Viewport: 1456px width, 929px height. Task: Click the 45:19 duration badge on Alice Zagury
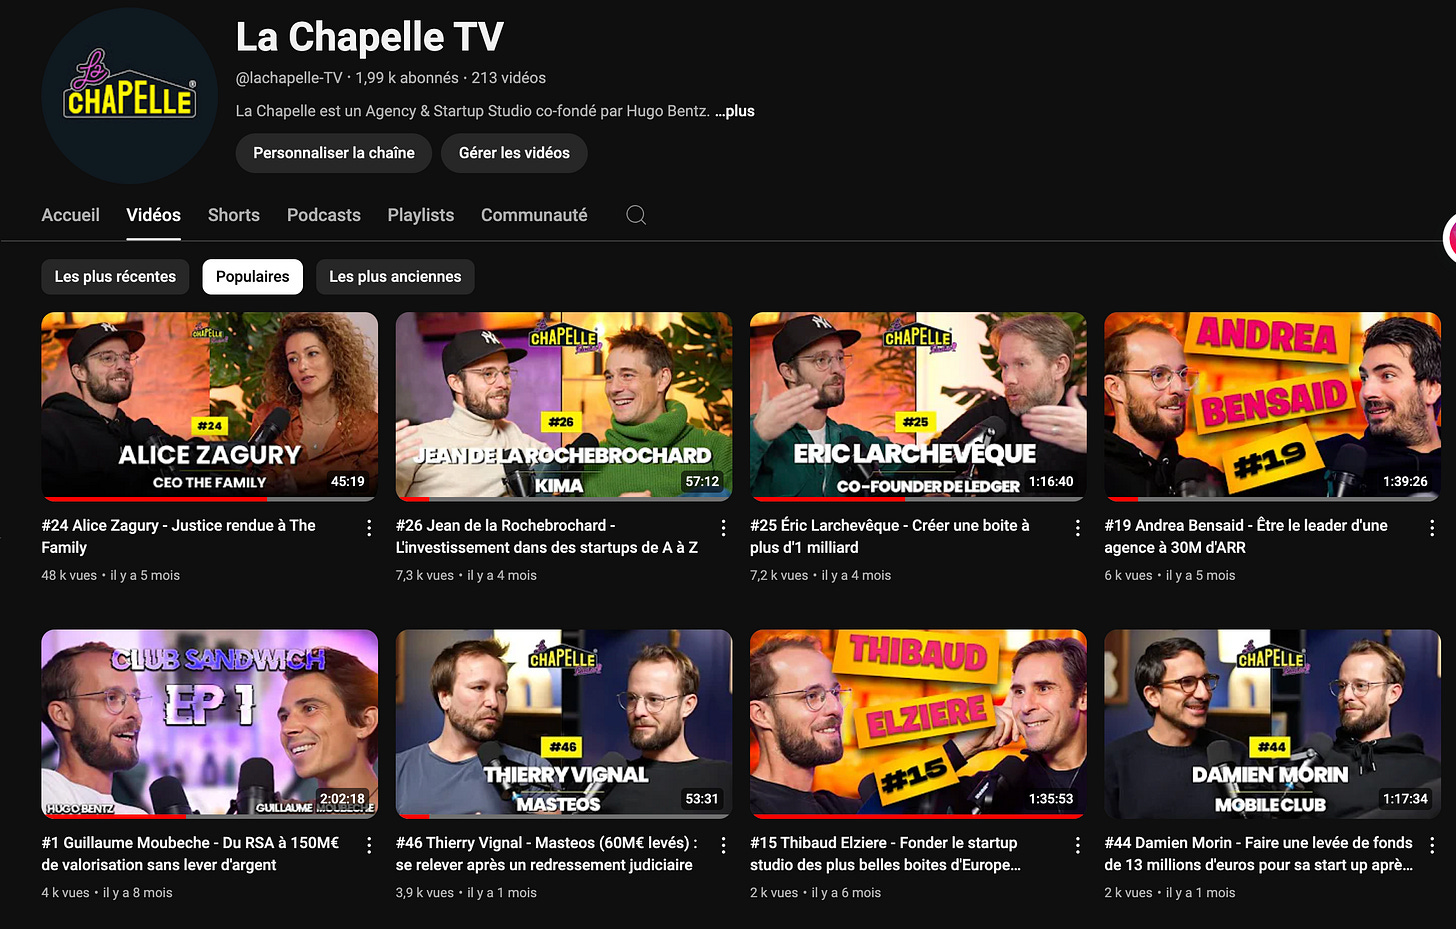pyautogui.click(x=348, y=481)
